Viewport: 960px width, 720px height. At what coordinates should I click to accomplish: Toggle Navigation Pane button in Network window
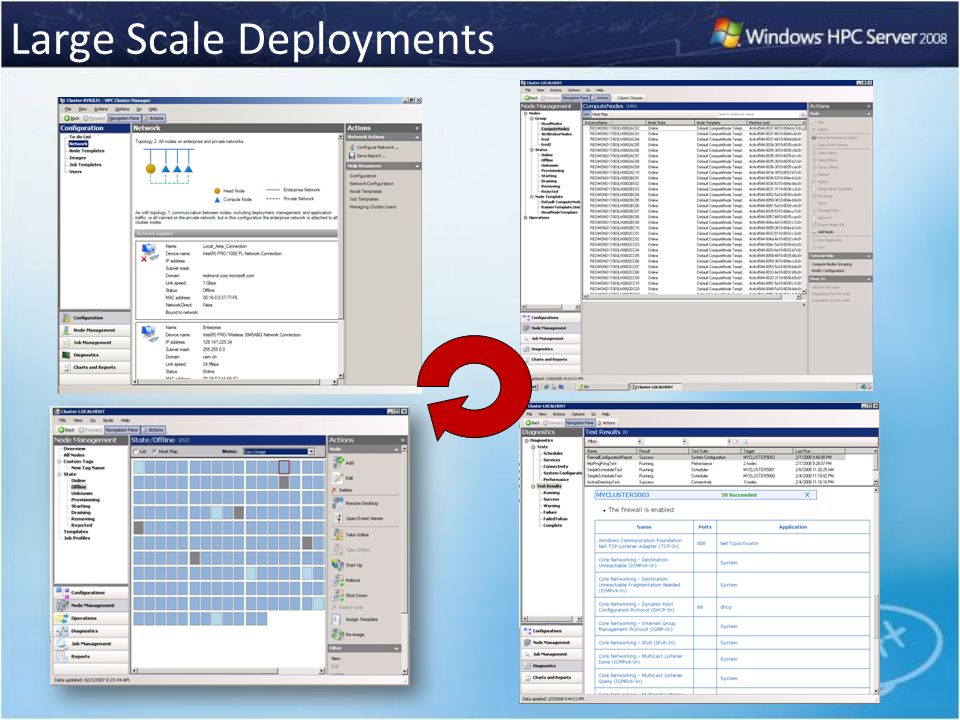(125, 118)
